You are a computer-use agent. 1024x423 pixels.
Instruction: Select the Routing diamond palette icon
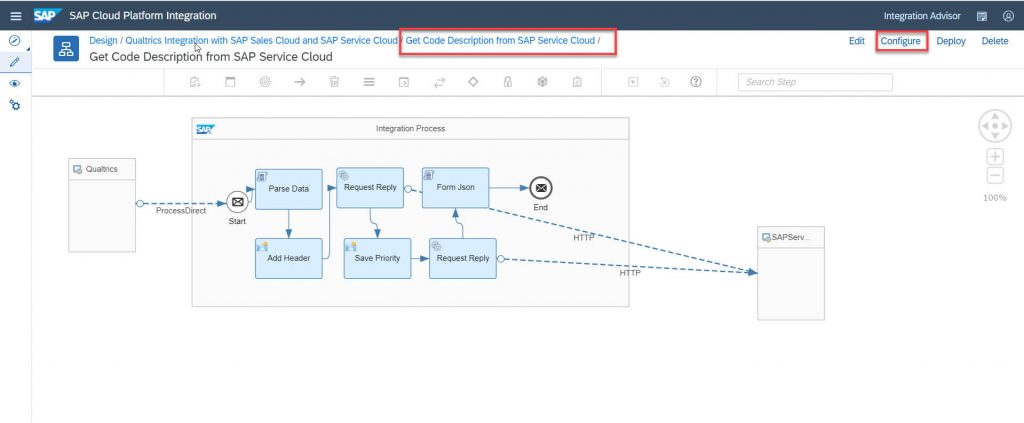(x=473, y=82)
